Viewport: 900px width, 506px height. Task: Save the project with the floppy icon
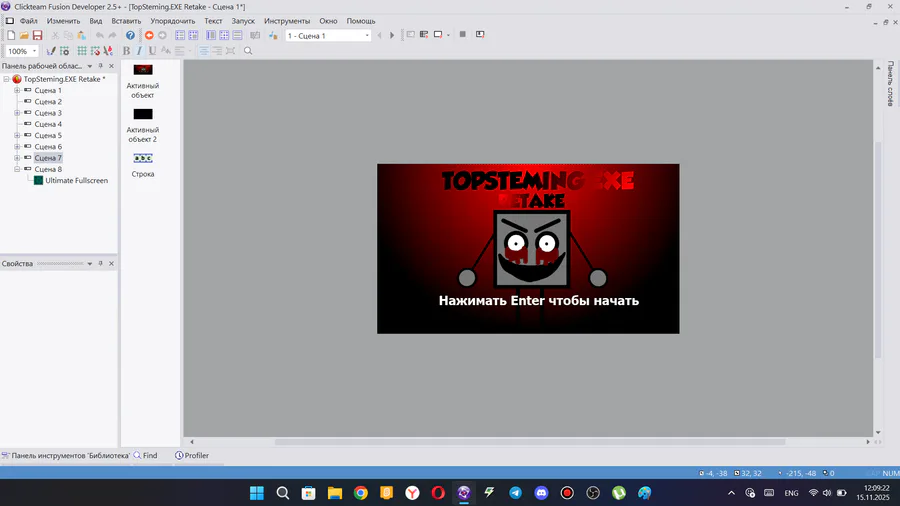[x=37, y=36]
